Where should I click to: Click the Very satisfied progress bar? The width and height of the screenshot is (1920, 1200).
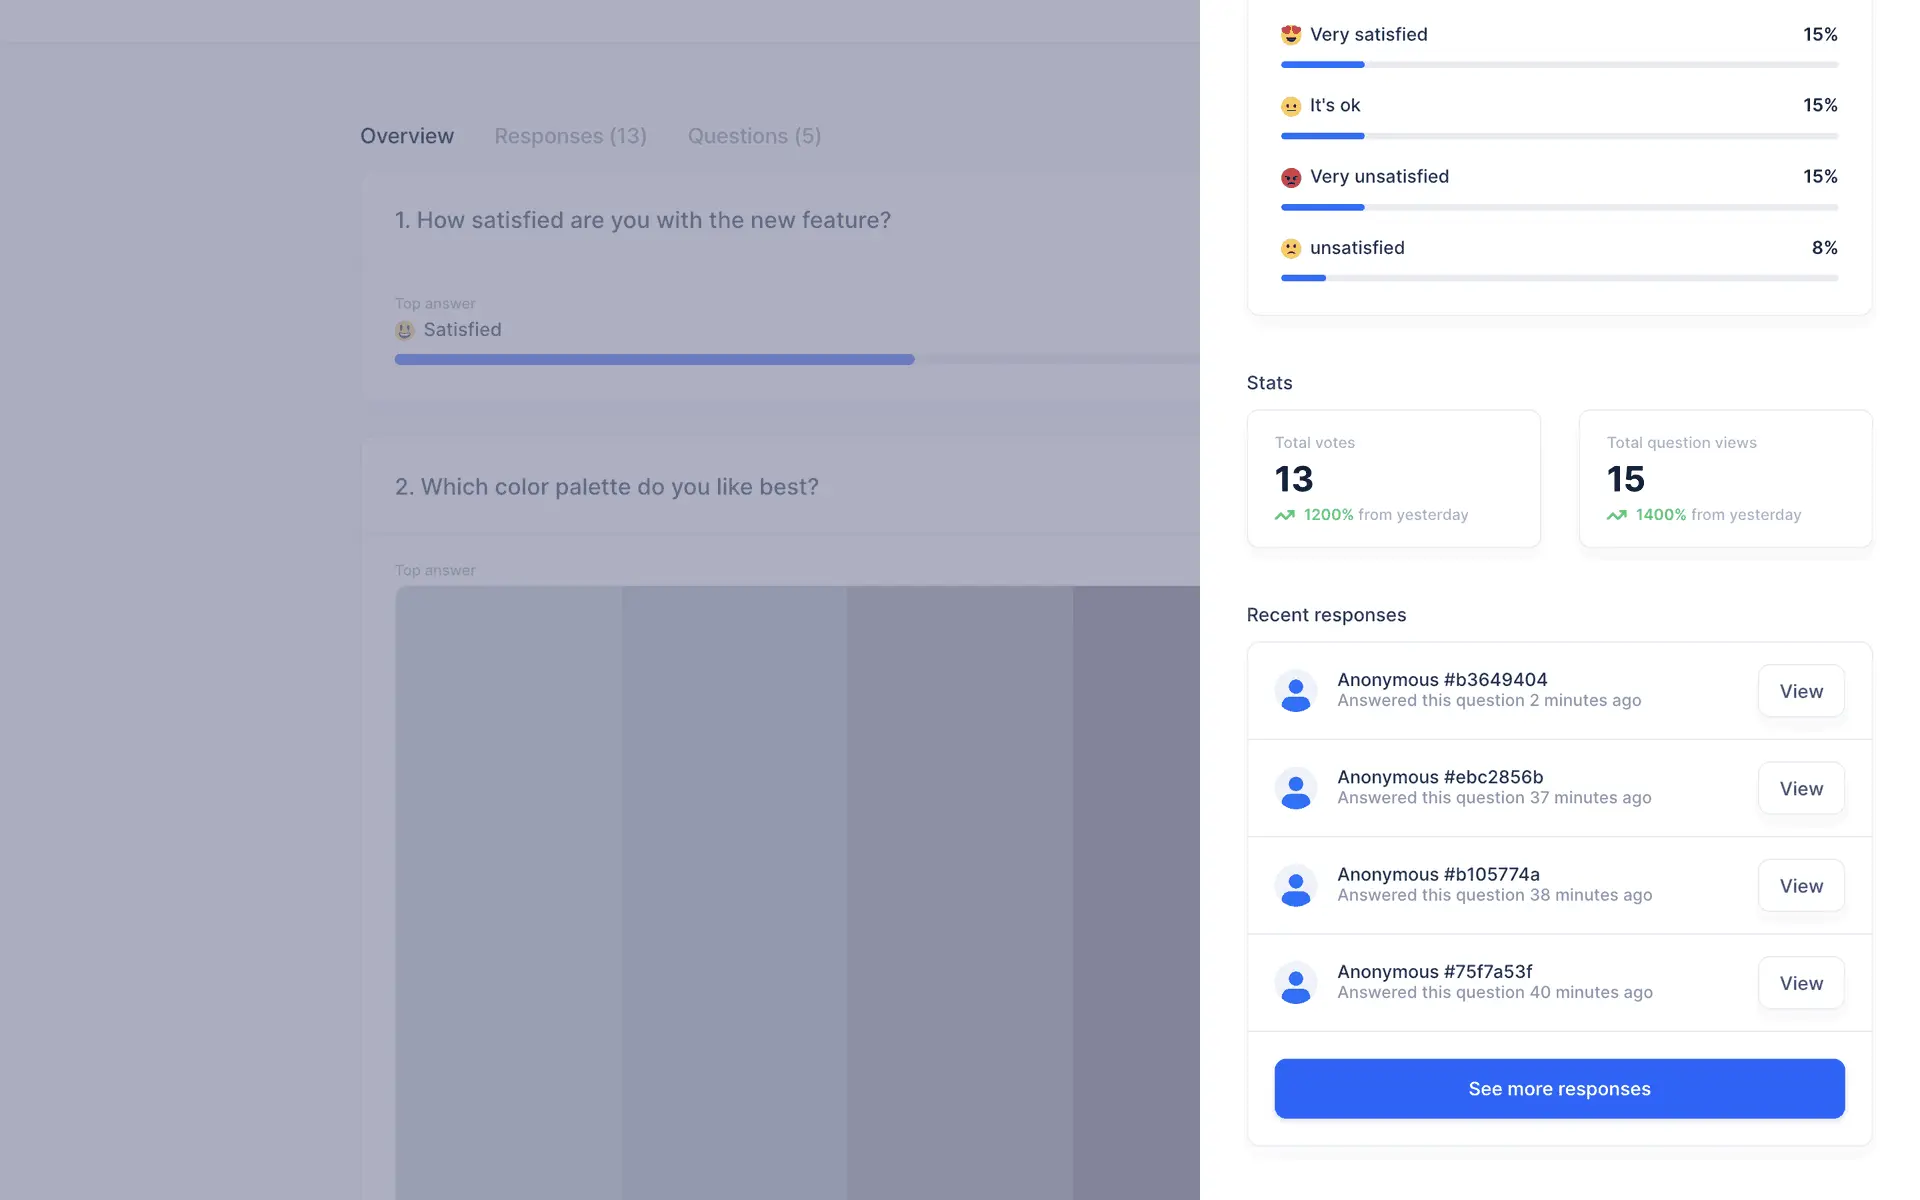click(1558, 65)
